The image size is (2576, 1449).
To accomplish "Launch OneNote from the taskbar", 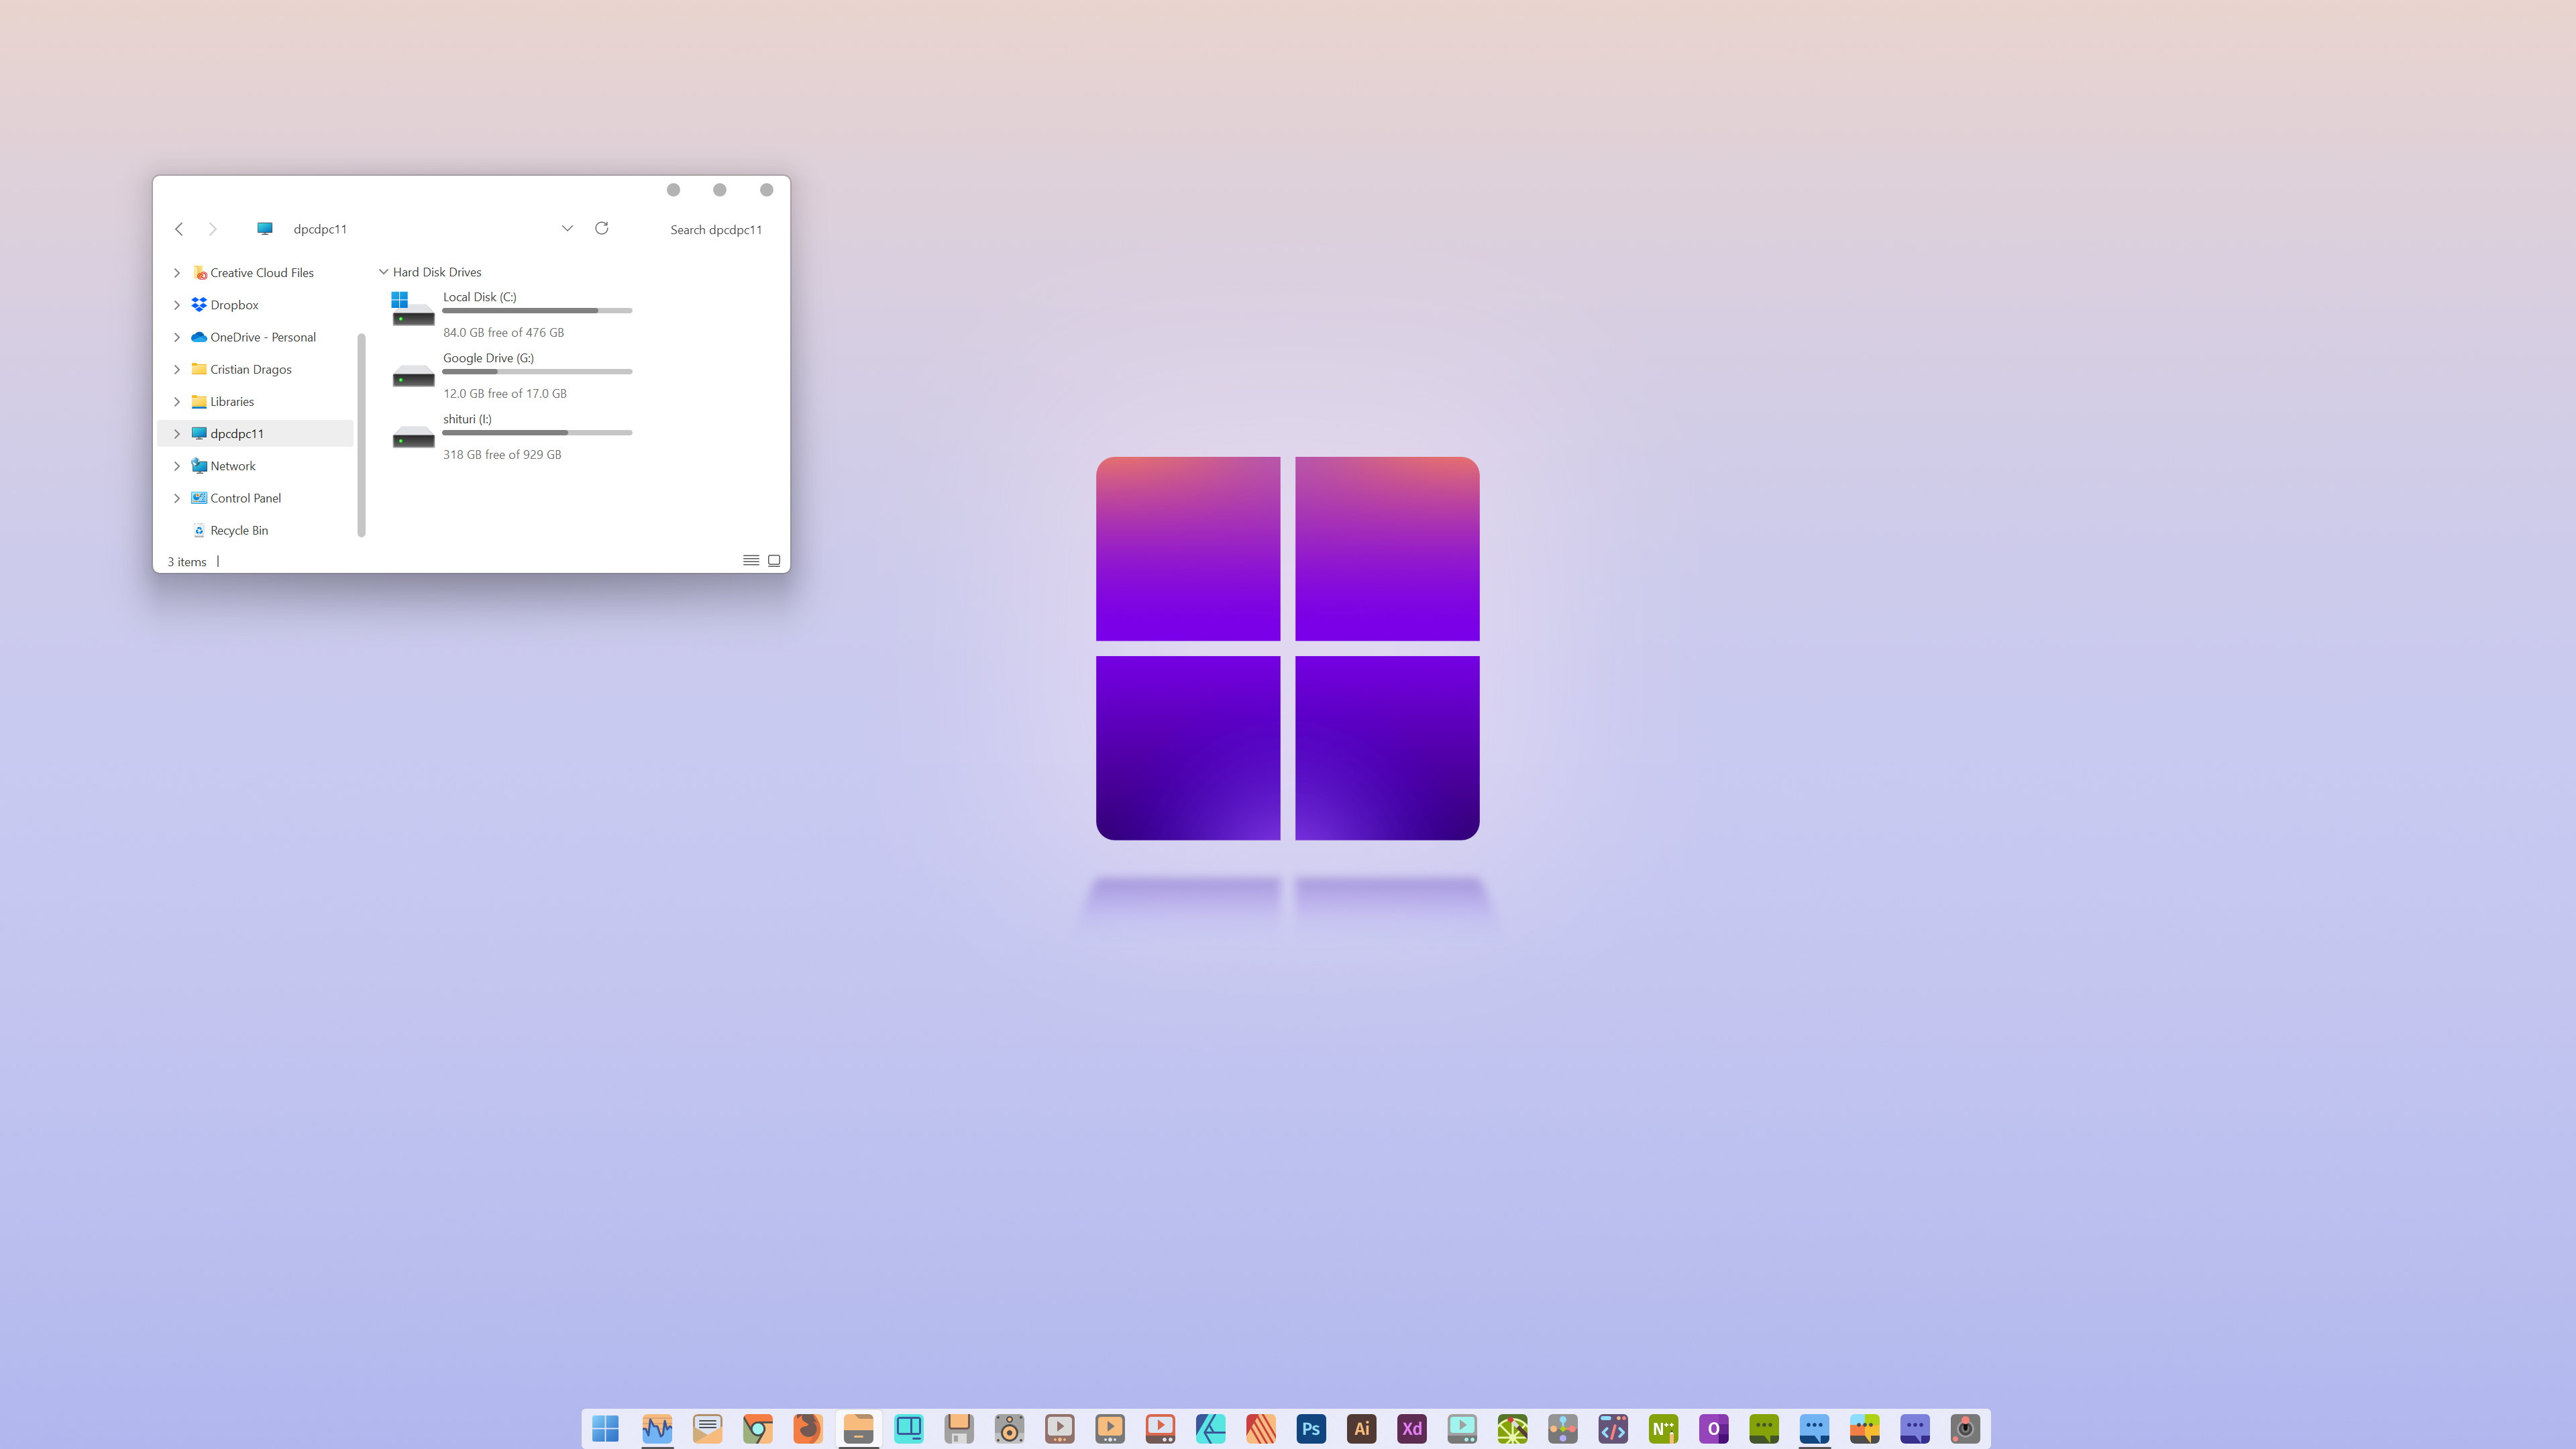I will pos(1714,1428).
